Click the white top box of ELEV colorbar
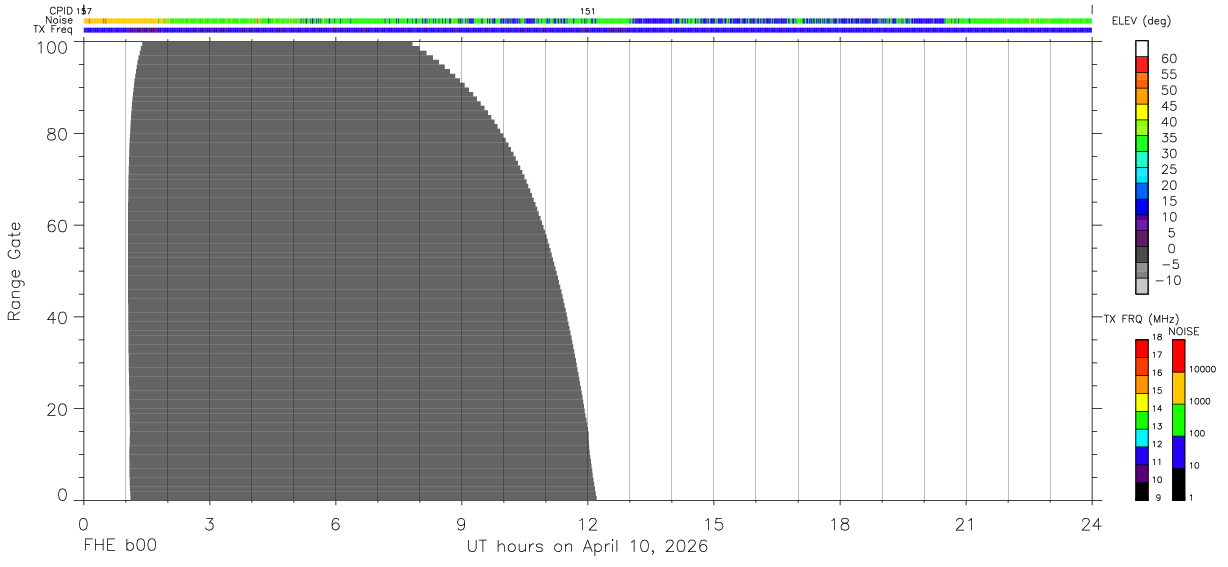Image resolution: width=1228 pixels, height=567 pixels. [1142, 48]
